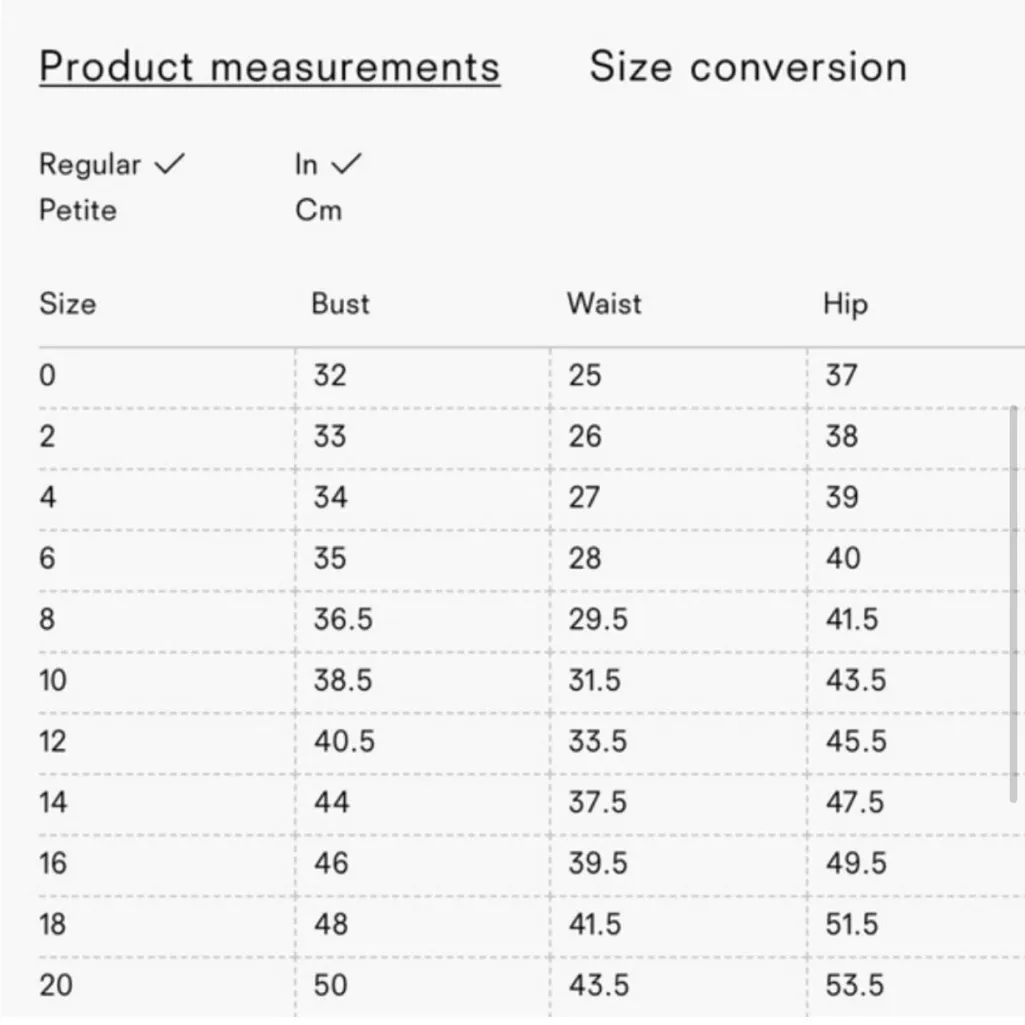Click waist value 33.5 for size 12
Screen dimensions: 1025x1025
pos(598,741)
